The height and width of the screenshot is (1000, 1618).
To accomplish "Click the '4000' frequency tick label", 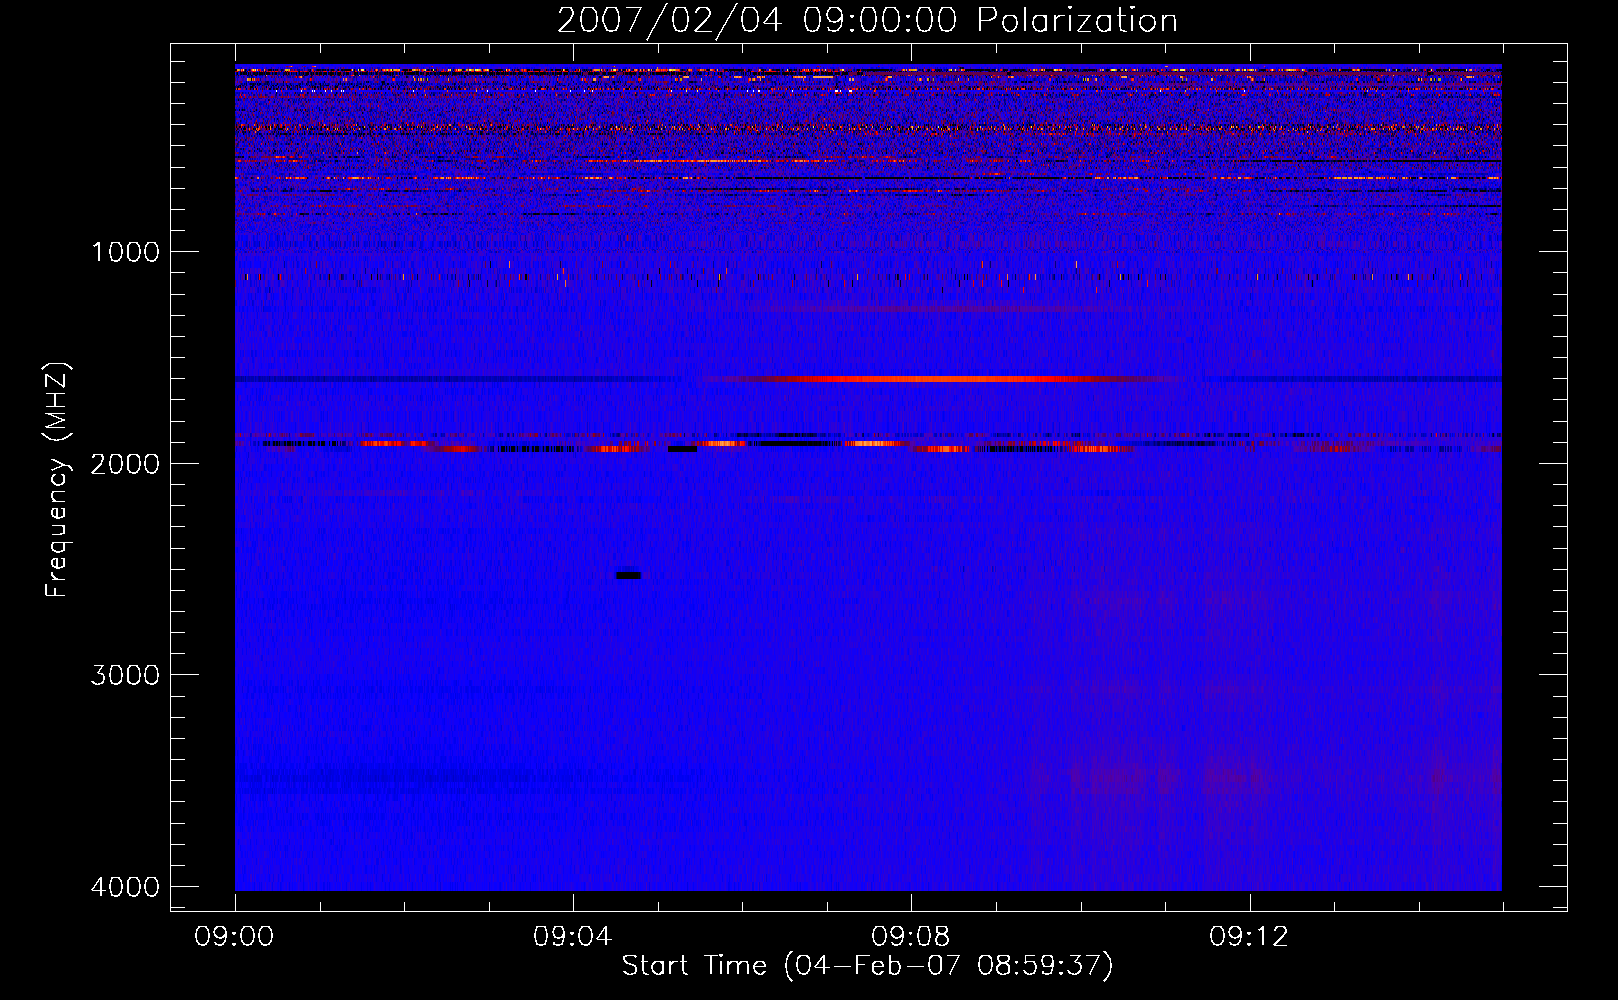I will pos(125,887).
